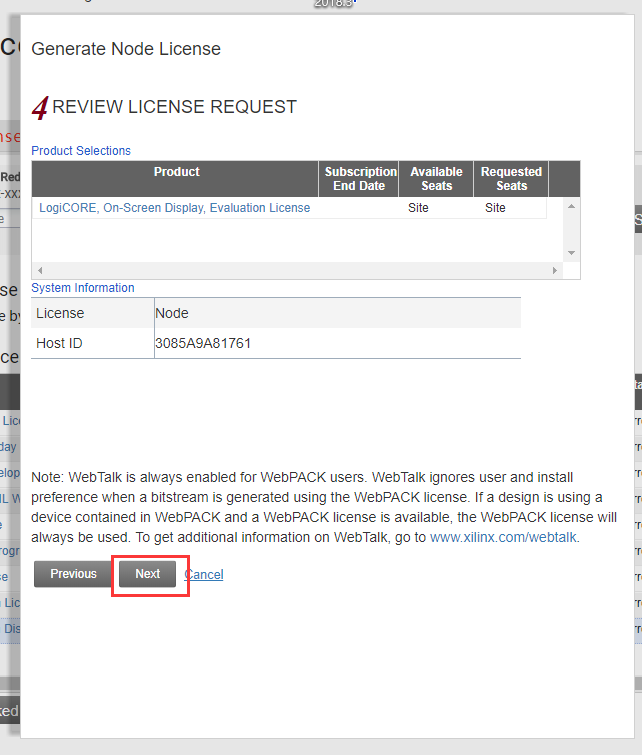Click the Product column header
This screenshot has width=642, height=755.
point(175,179)
